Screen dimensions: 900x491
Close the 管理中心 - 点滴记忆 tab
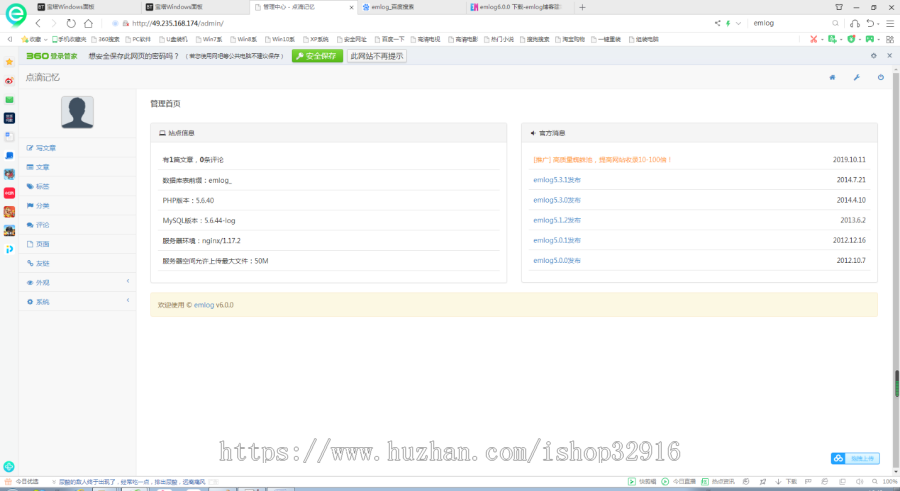351,7
